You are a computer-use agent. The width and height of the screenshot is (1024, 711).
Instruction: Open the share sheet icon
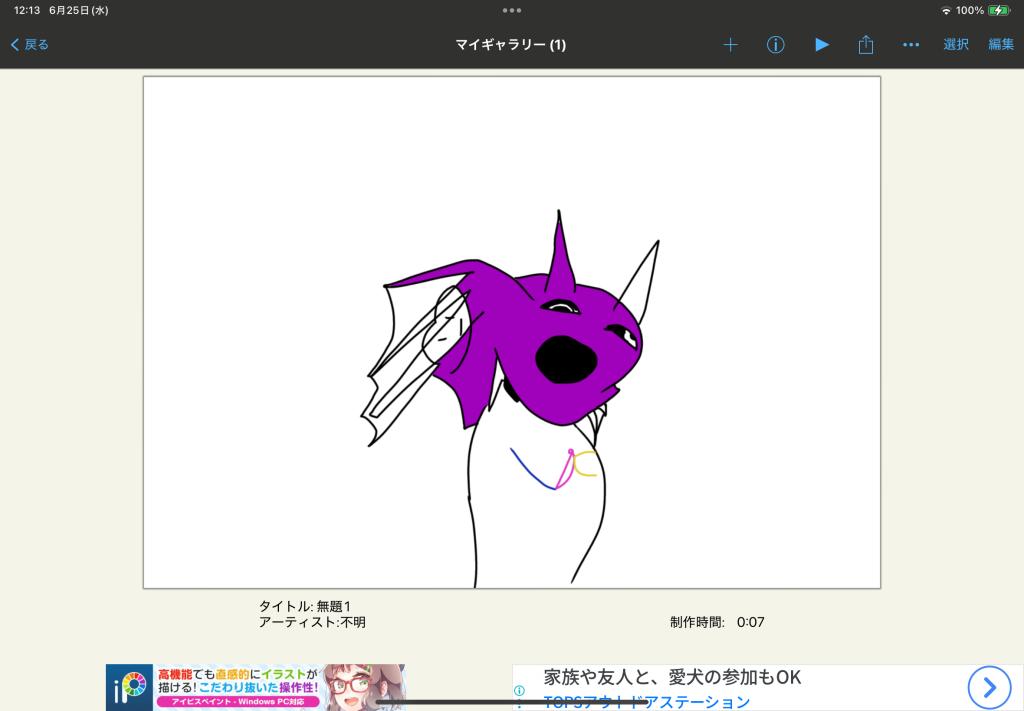(866, 45)
